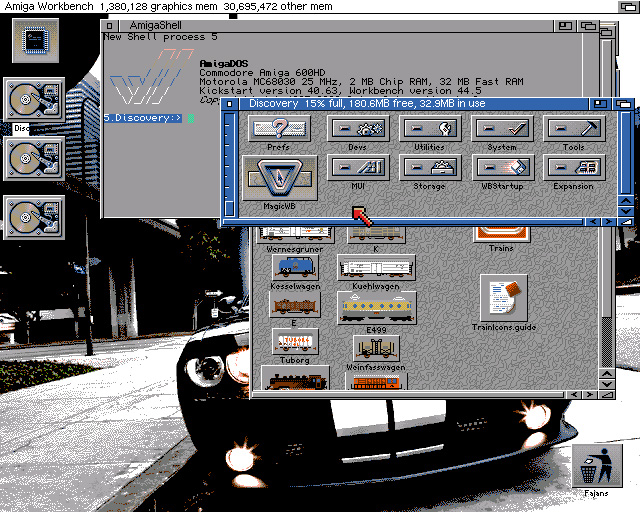Screen dimensions: 640x512
Task: Click Discovery window scroll left arrow
Action: (593, 222)
